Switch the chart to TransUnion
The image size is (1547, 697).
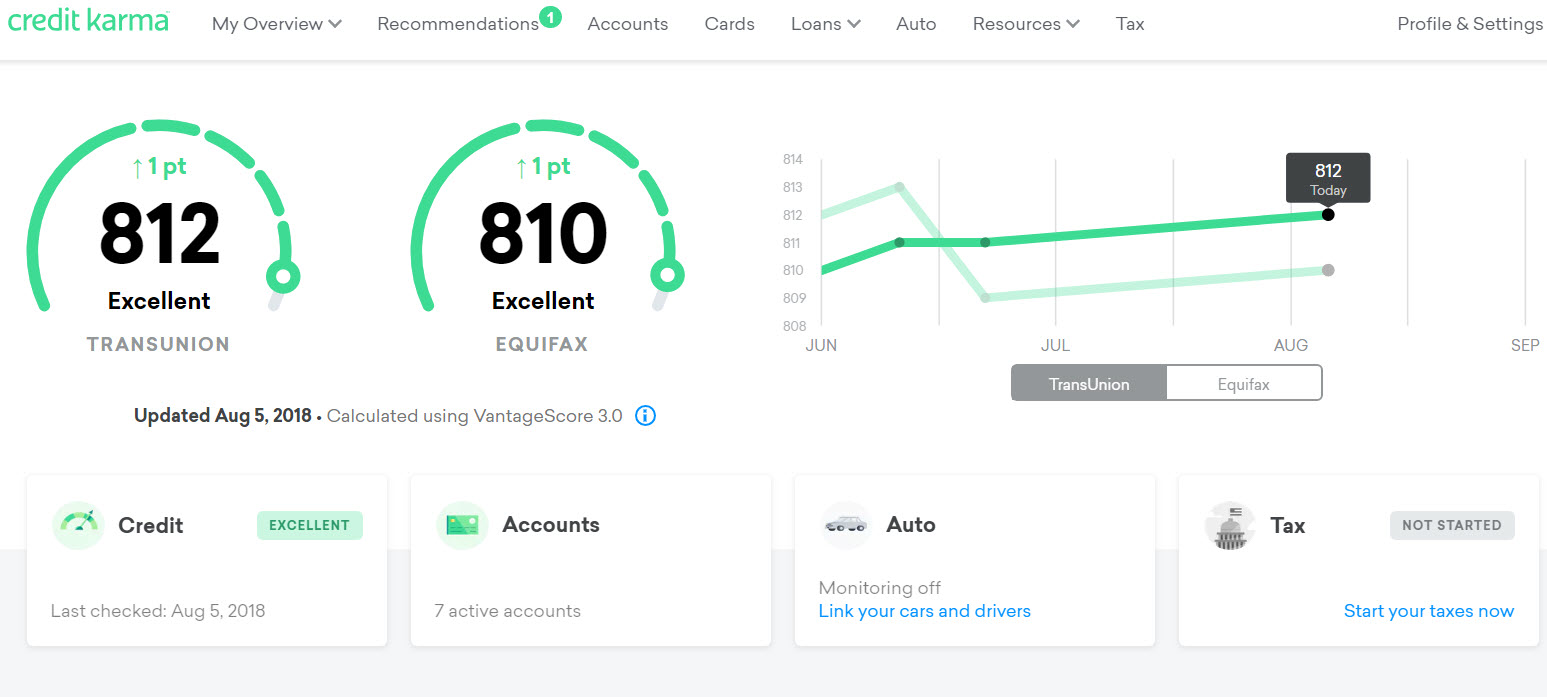click(x=1089, y=383)
